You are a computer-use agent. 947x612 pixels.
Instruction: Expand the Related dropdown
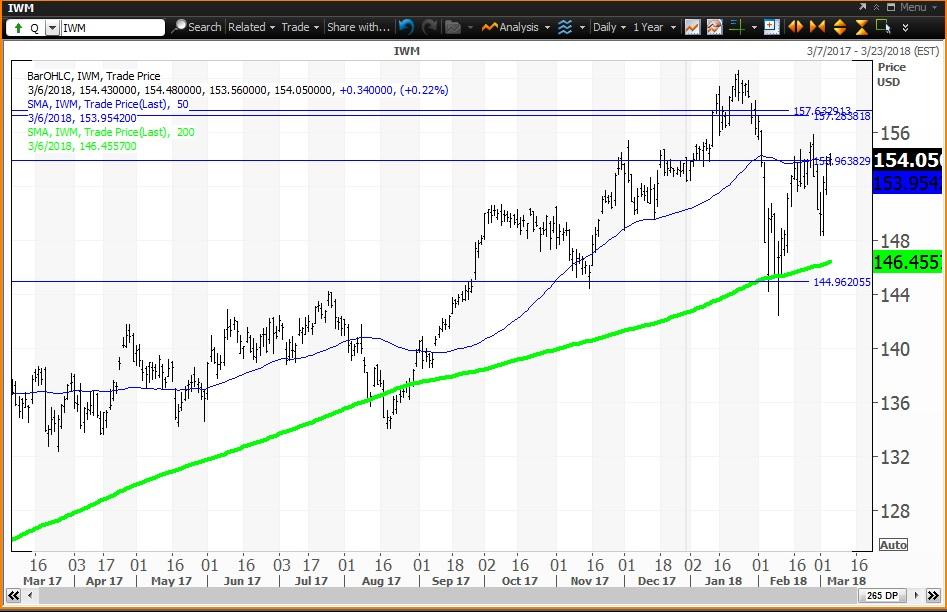pyautogui.click(x=251, y=27)
